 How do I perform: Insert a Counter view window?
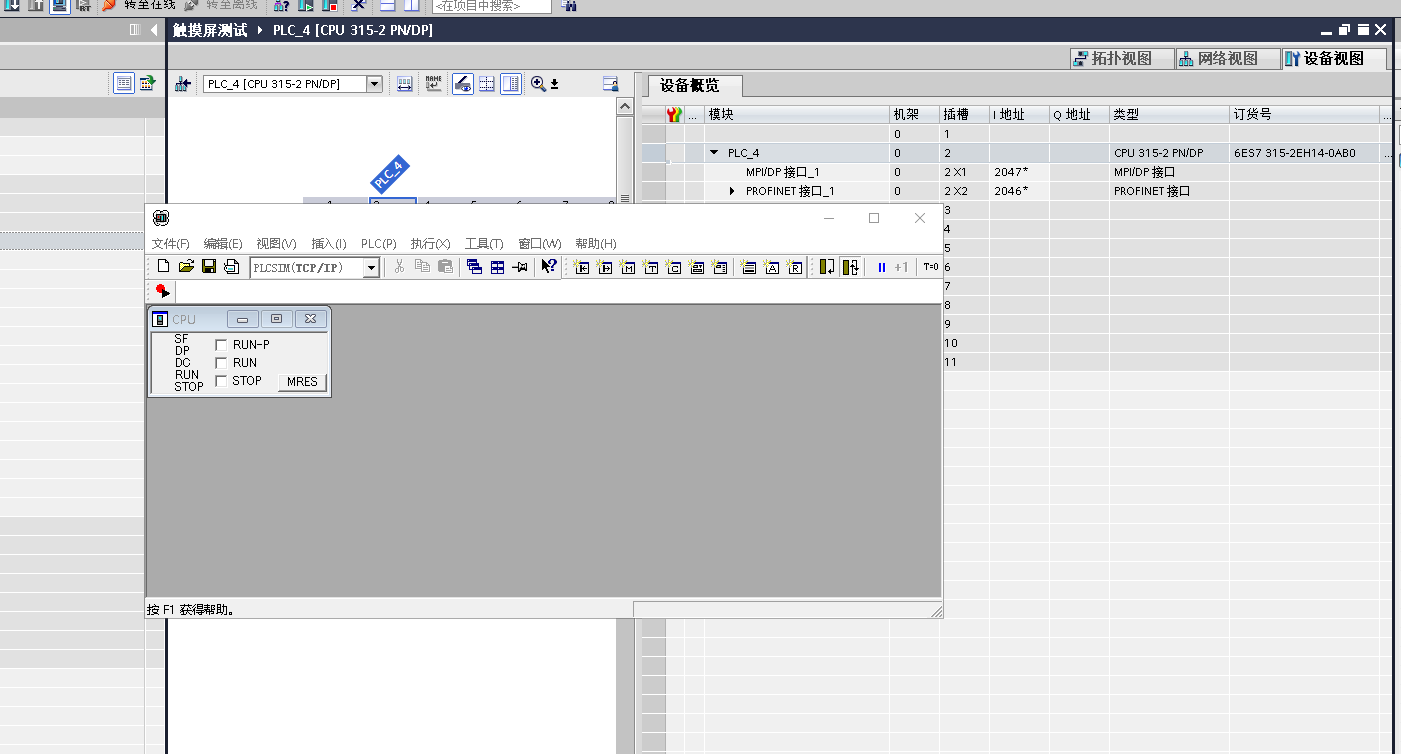(673, 267)
